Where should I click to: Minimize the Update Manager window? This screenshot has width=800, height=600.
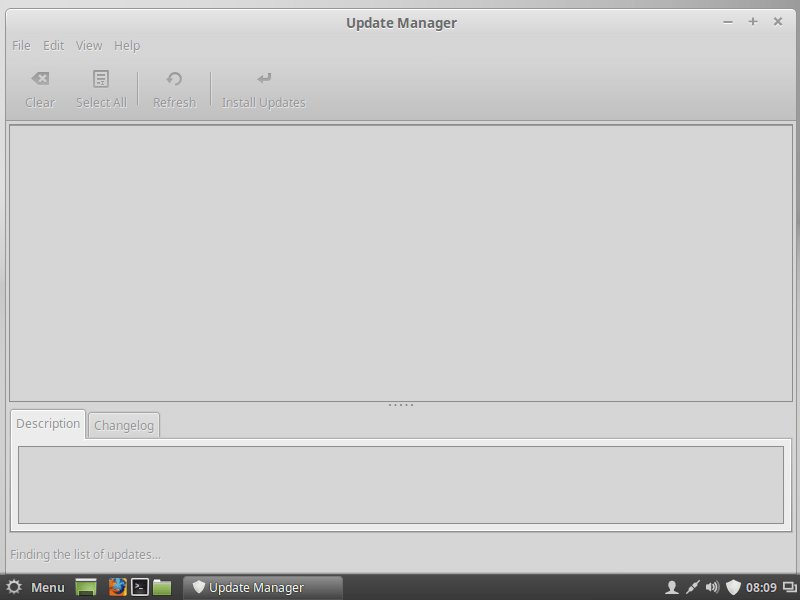point(728,22)
